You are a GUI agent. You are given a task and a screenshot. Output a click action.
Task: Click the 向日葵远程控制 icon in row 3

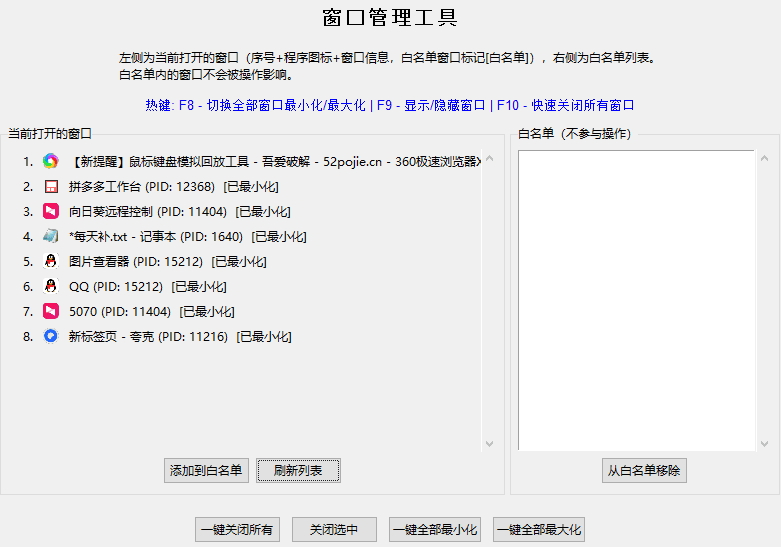click(x=50, y=211)
